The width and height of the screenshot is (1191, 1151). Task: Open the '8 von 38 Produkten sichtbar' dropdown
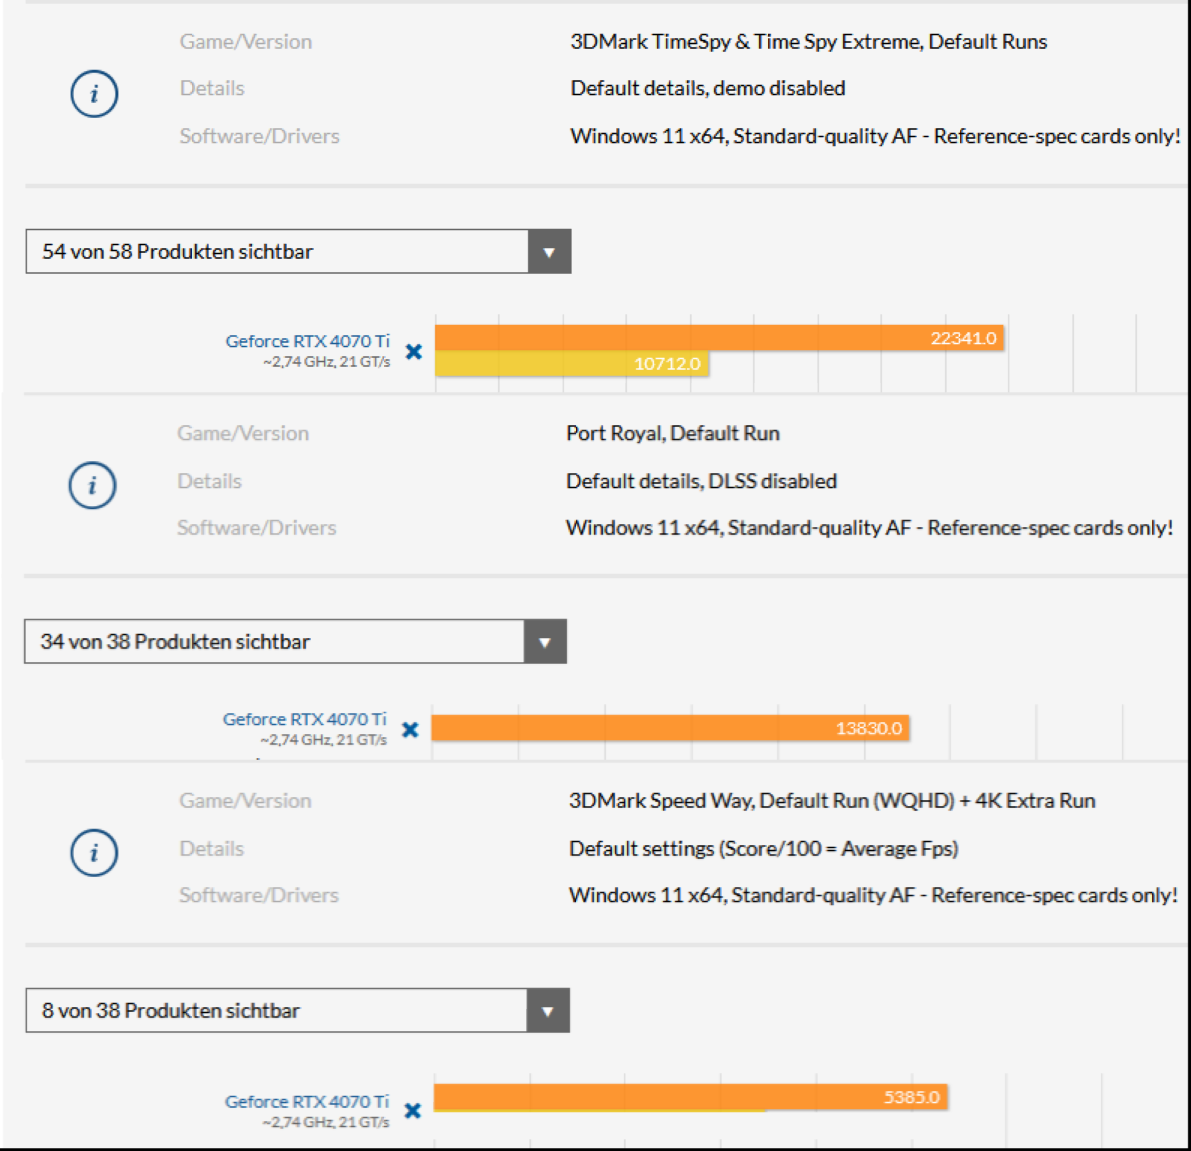298,1010
